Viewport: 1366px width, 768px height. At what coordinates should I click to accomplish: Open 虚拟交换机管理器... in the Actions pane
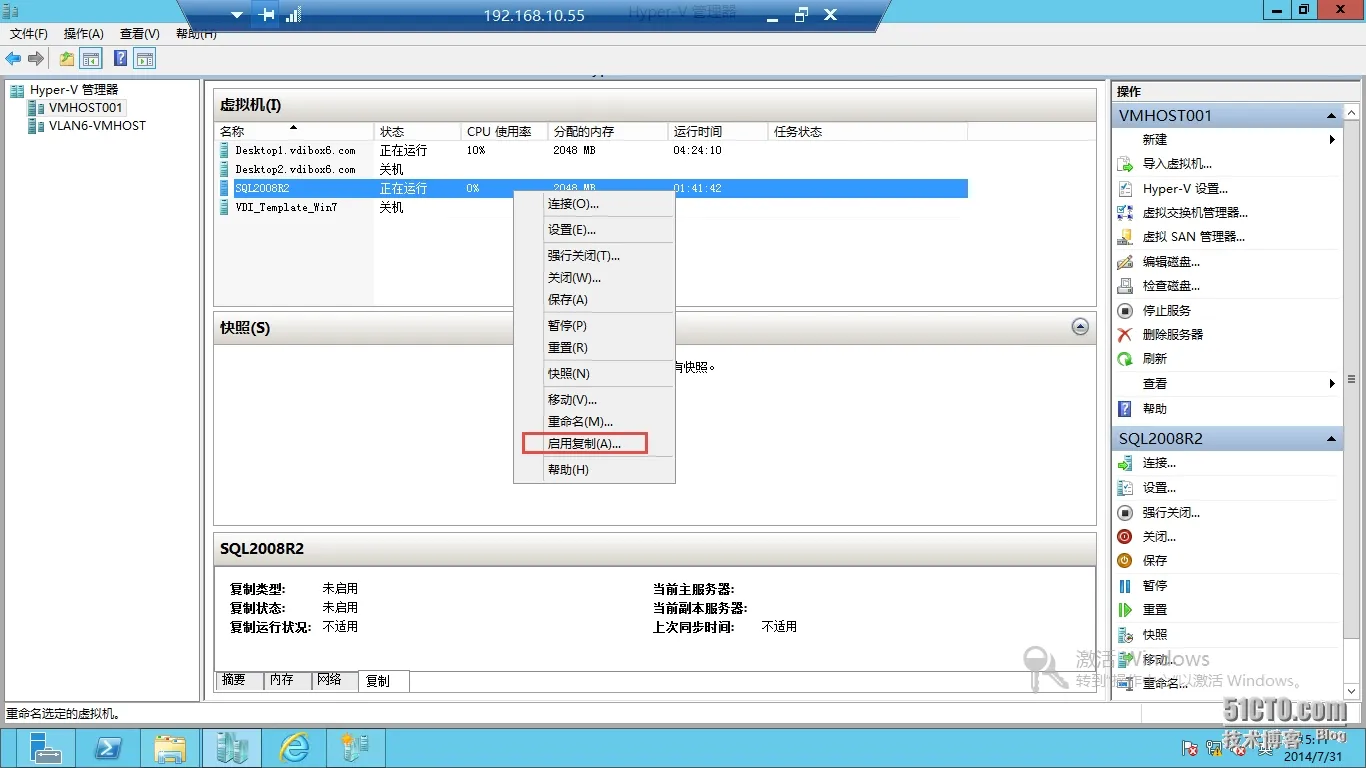[x=1195, y=213]
